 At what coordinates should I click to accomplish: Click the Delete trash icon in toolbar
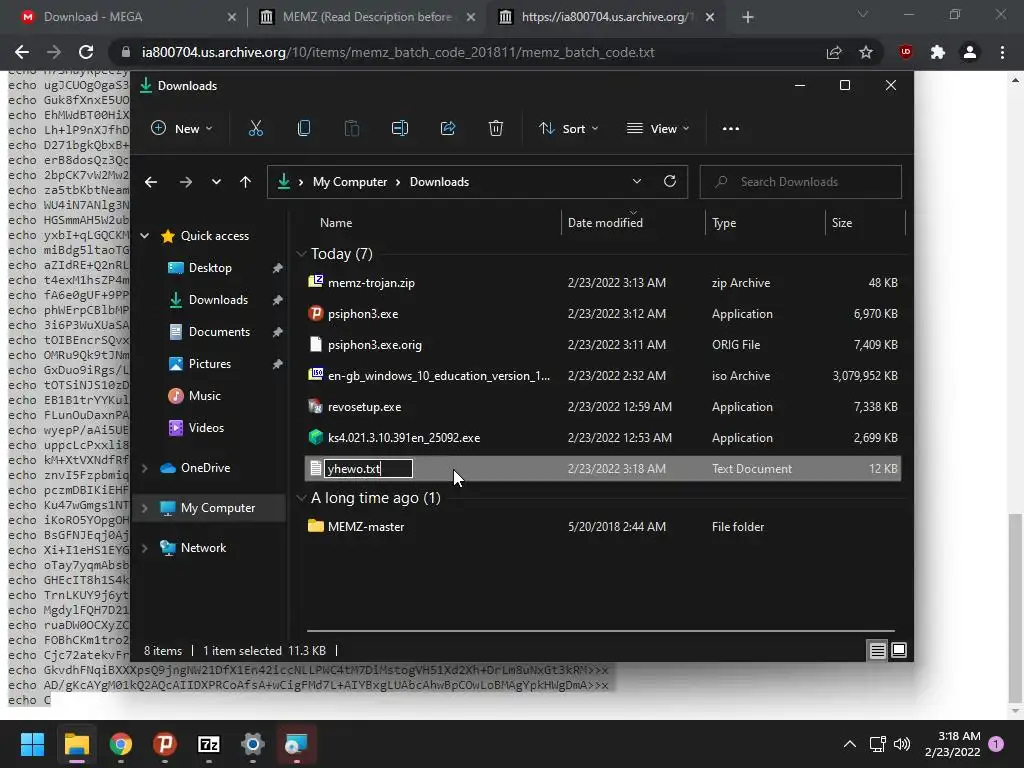[496, 129]
